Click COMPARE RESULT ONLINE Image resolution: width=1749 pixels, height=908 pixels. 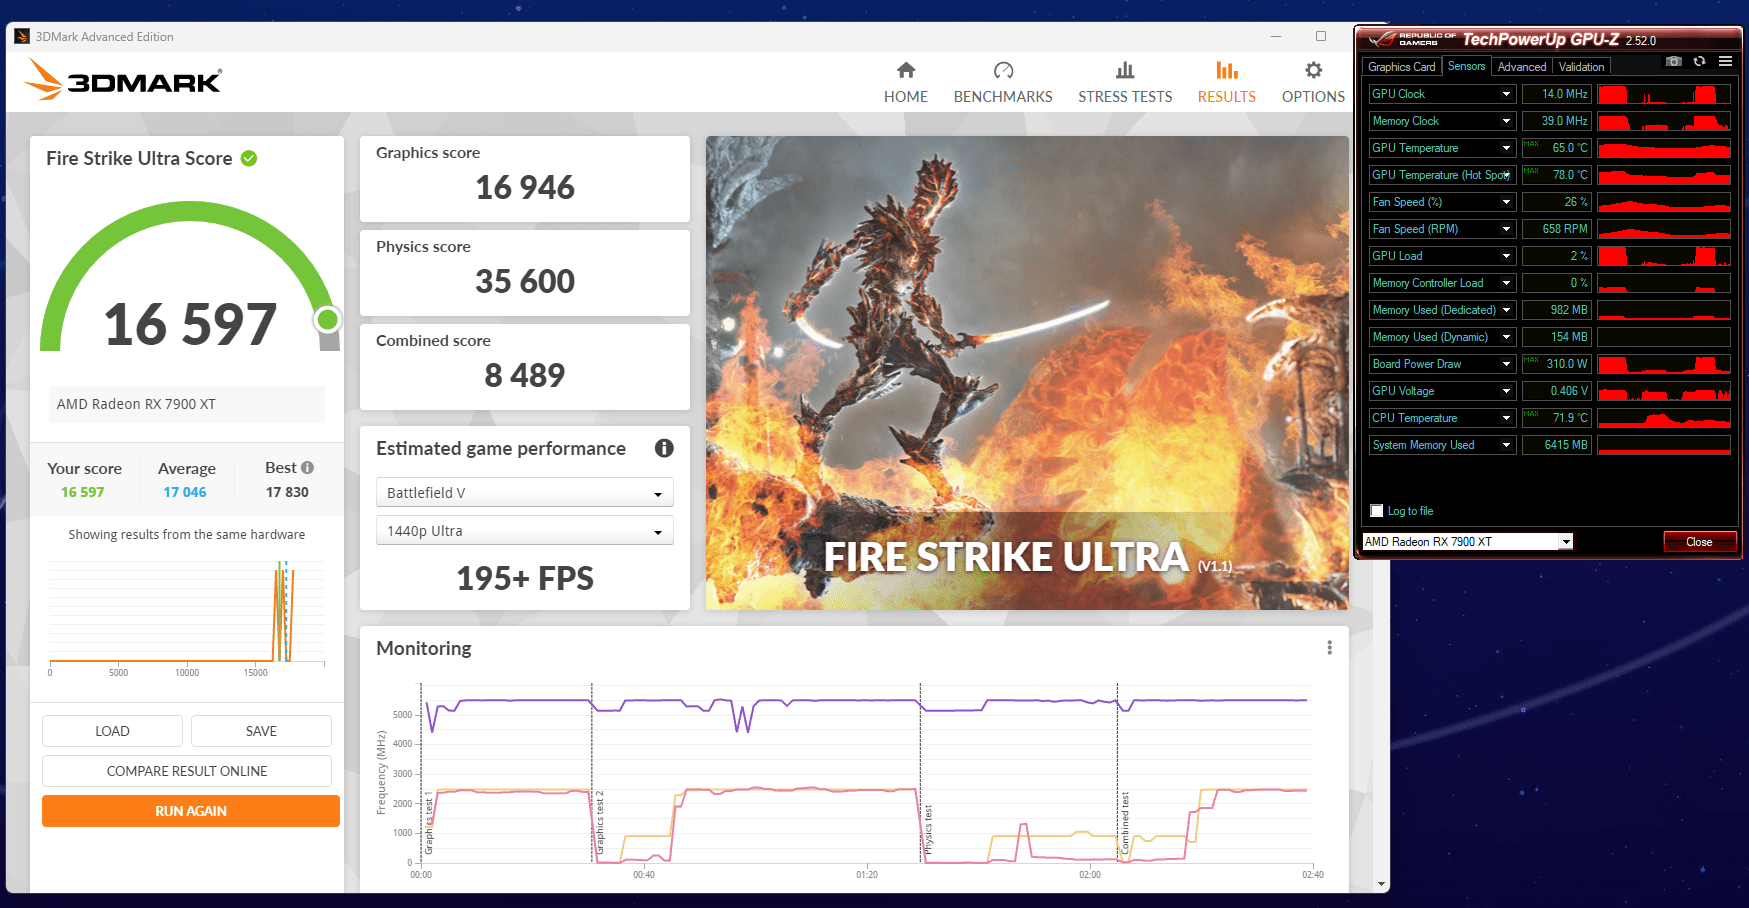click(187, 771)
